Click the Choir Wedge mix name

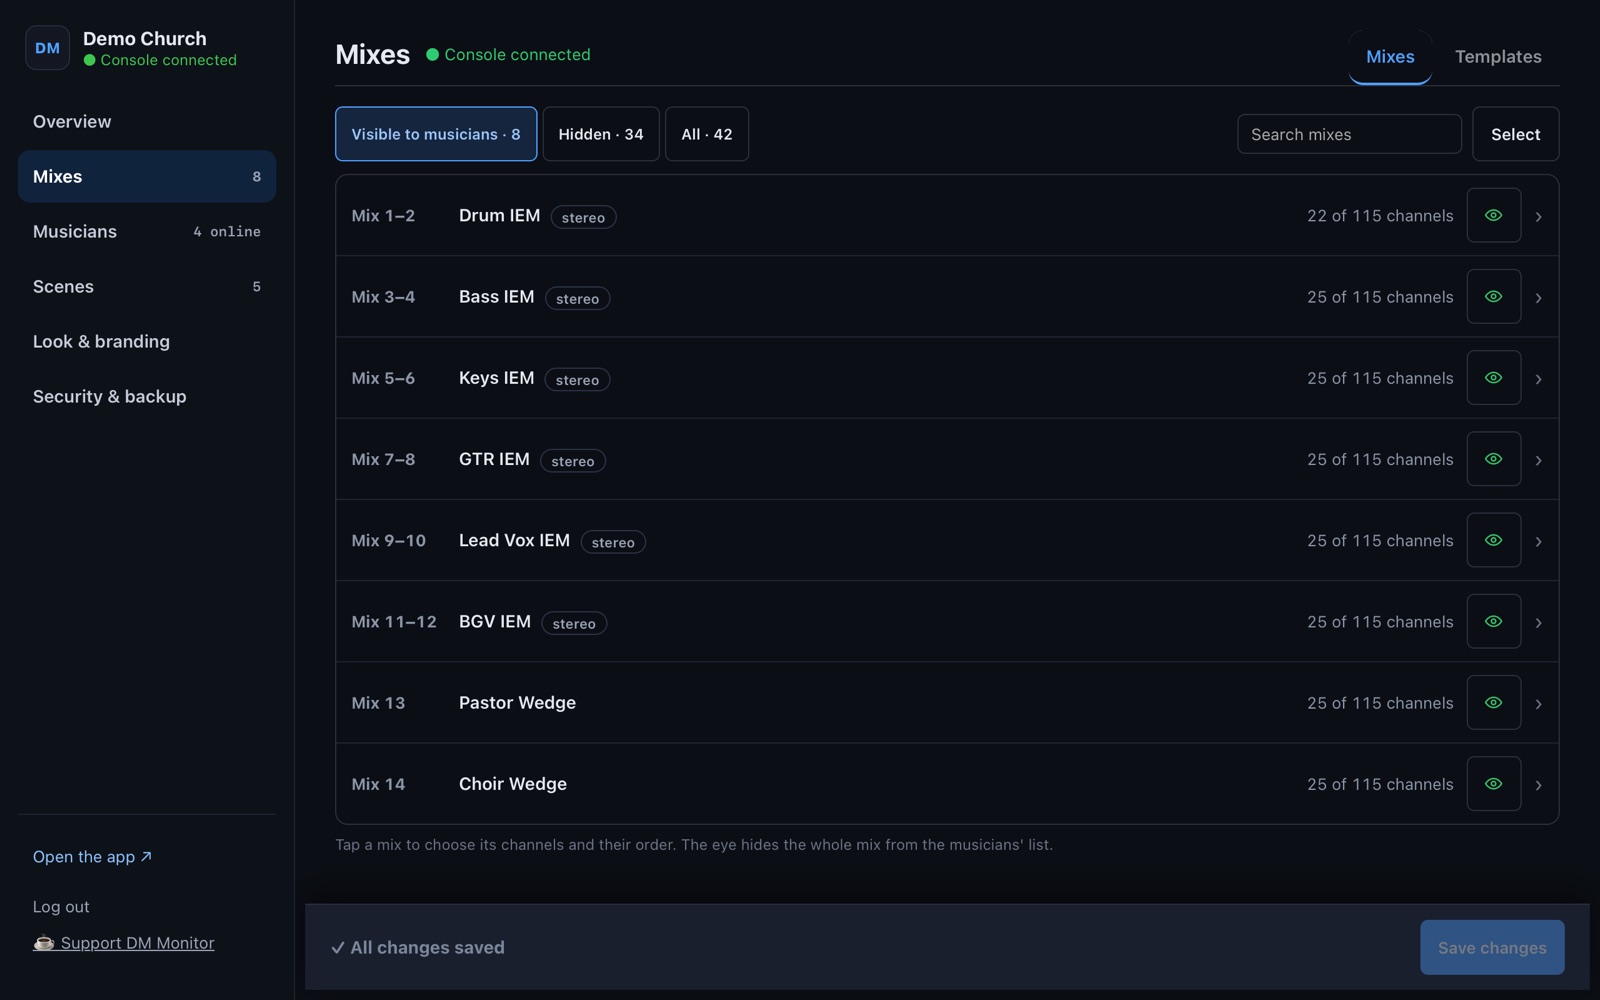point(513,783)
